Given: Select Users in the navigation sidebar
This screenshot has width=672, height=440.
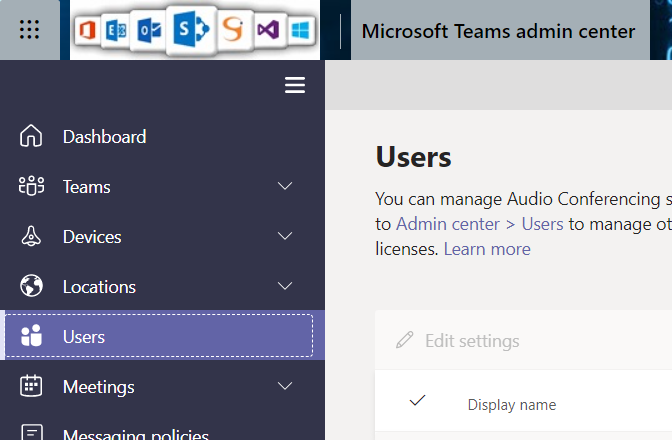Looking at the screenshot, I should pos(84,337).
